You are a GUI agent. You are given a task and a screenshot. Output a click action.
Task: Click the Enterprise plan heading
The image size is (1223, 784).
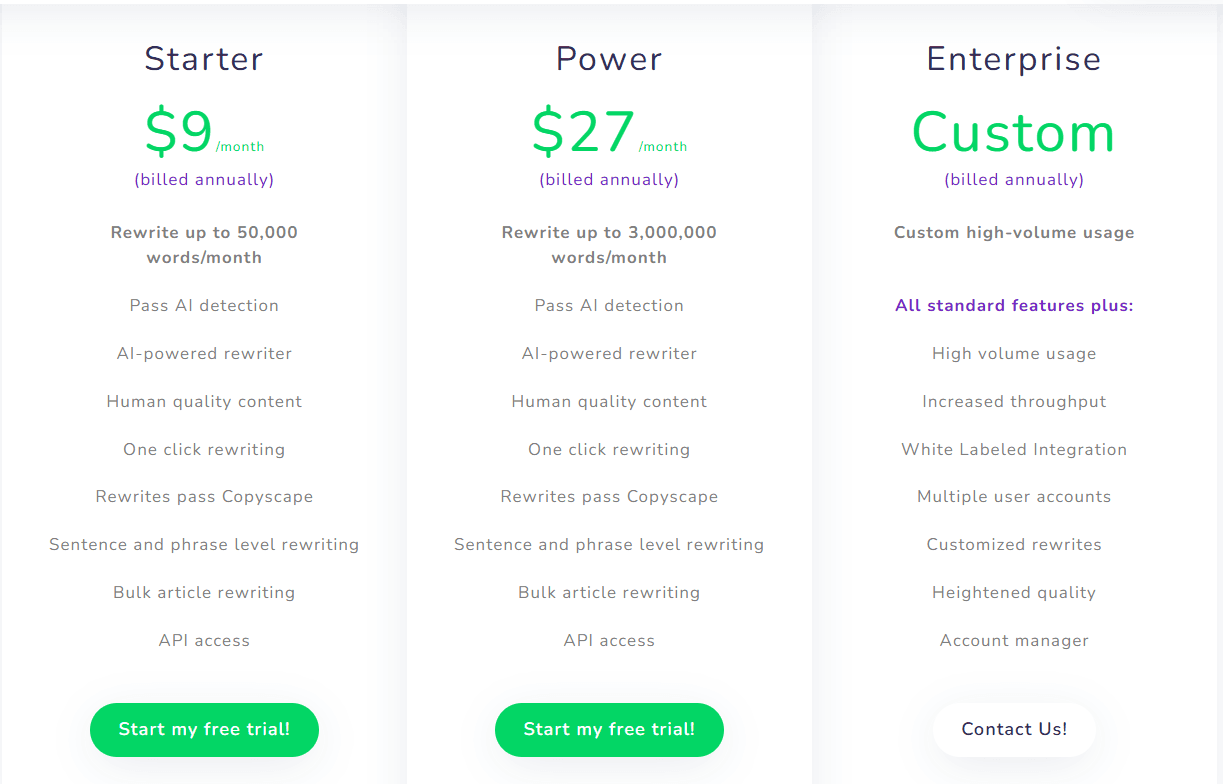1014,59
